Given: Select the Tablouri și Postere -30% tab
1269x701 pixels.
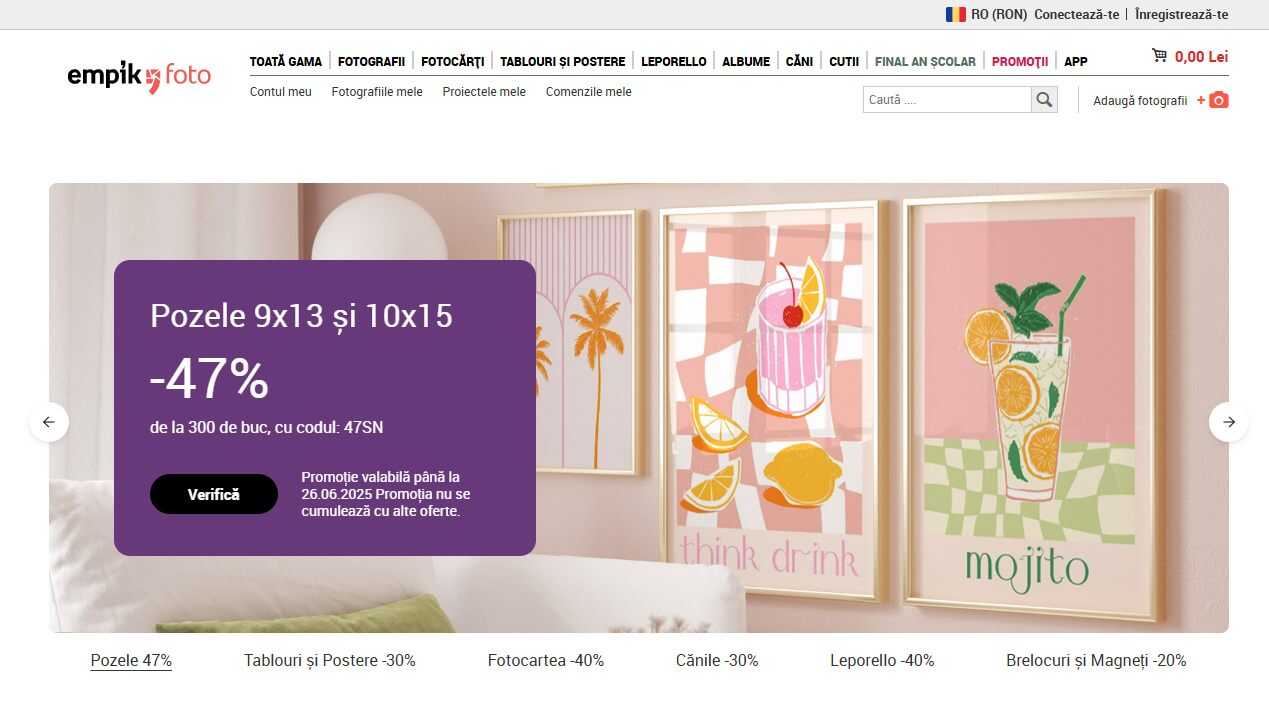Looking at the screenshot, I should point(330,660).
